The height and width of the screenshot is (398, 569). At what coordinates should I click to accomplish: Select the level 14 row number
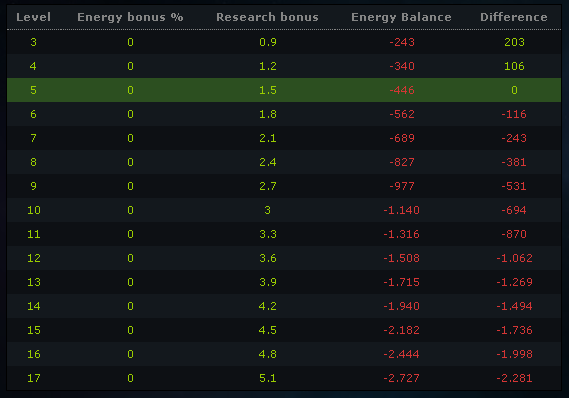34,306
